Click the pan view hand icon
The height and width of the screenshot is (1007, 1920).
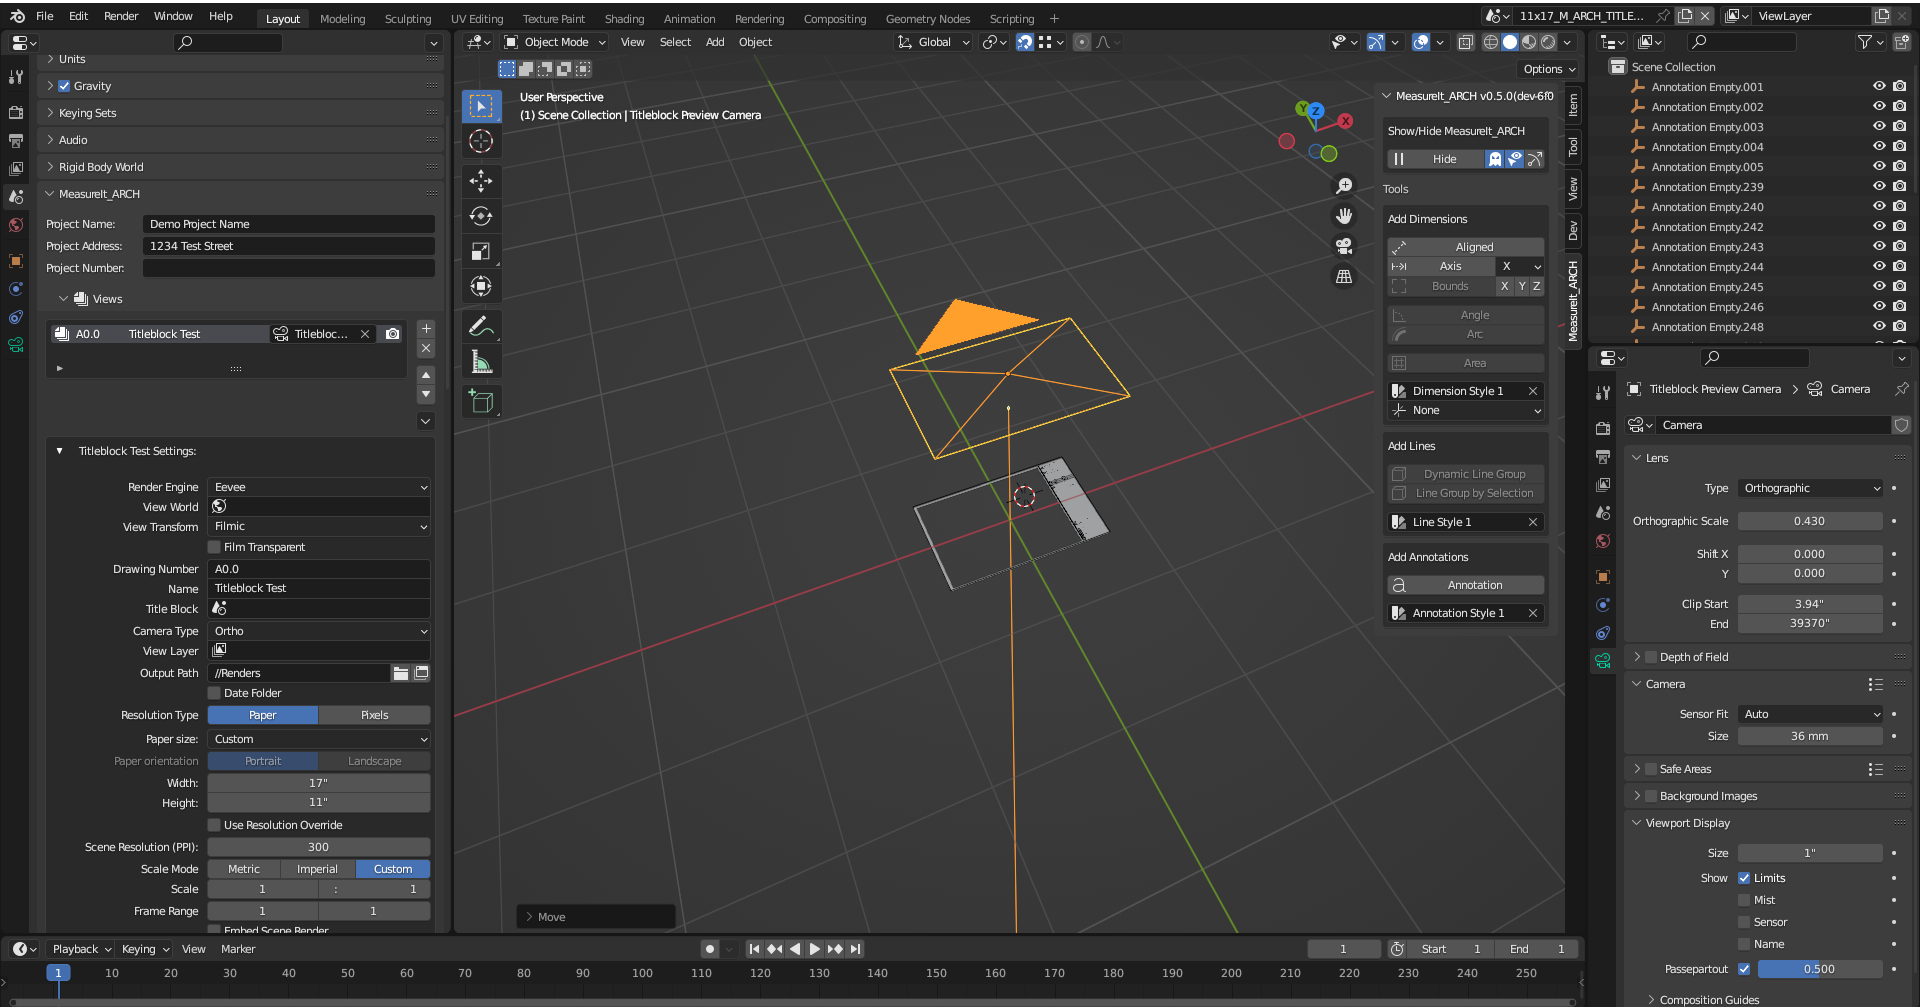coord(1344,216)
